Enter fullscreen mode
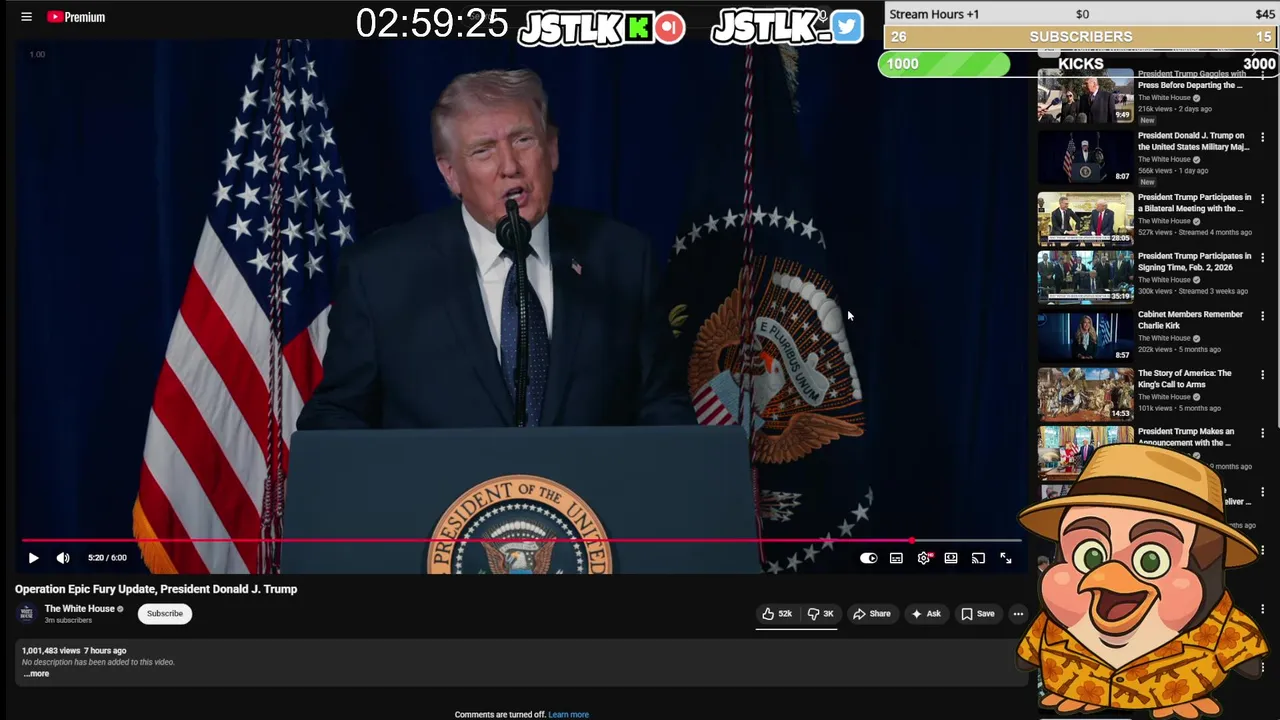Viewport: 1280px width, 720px height. coord(1006,558)
